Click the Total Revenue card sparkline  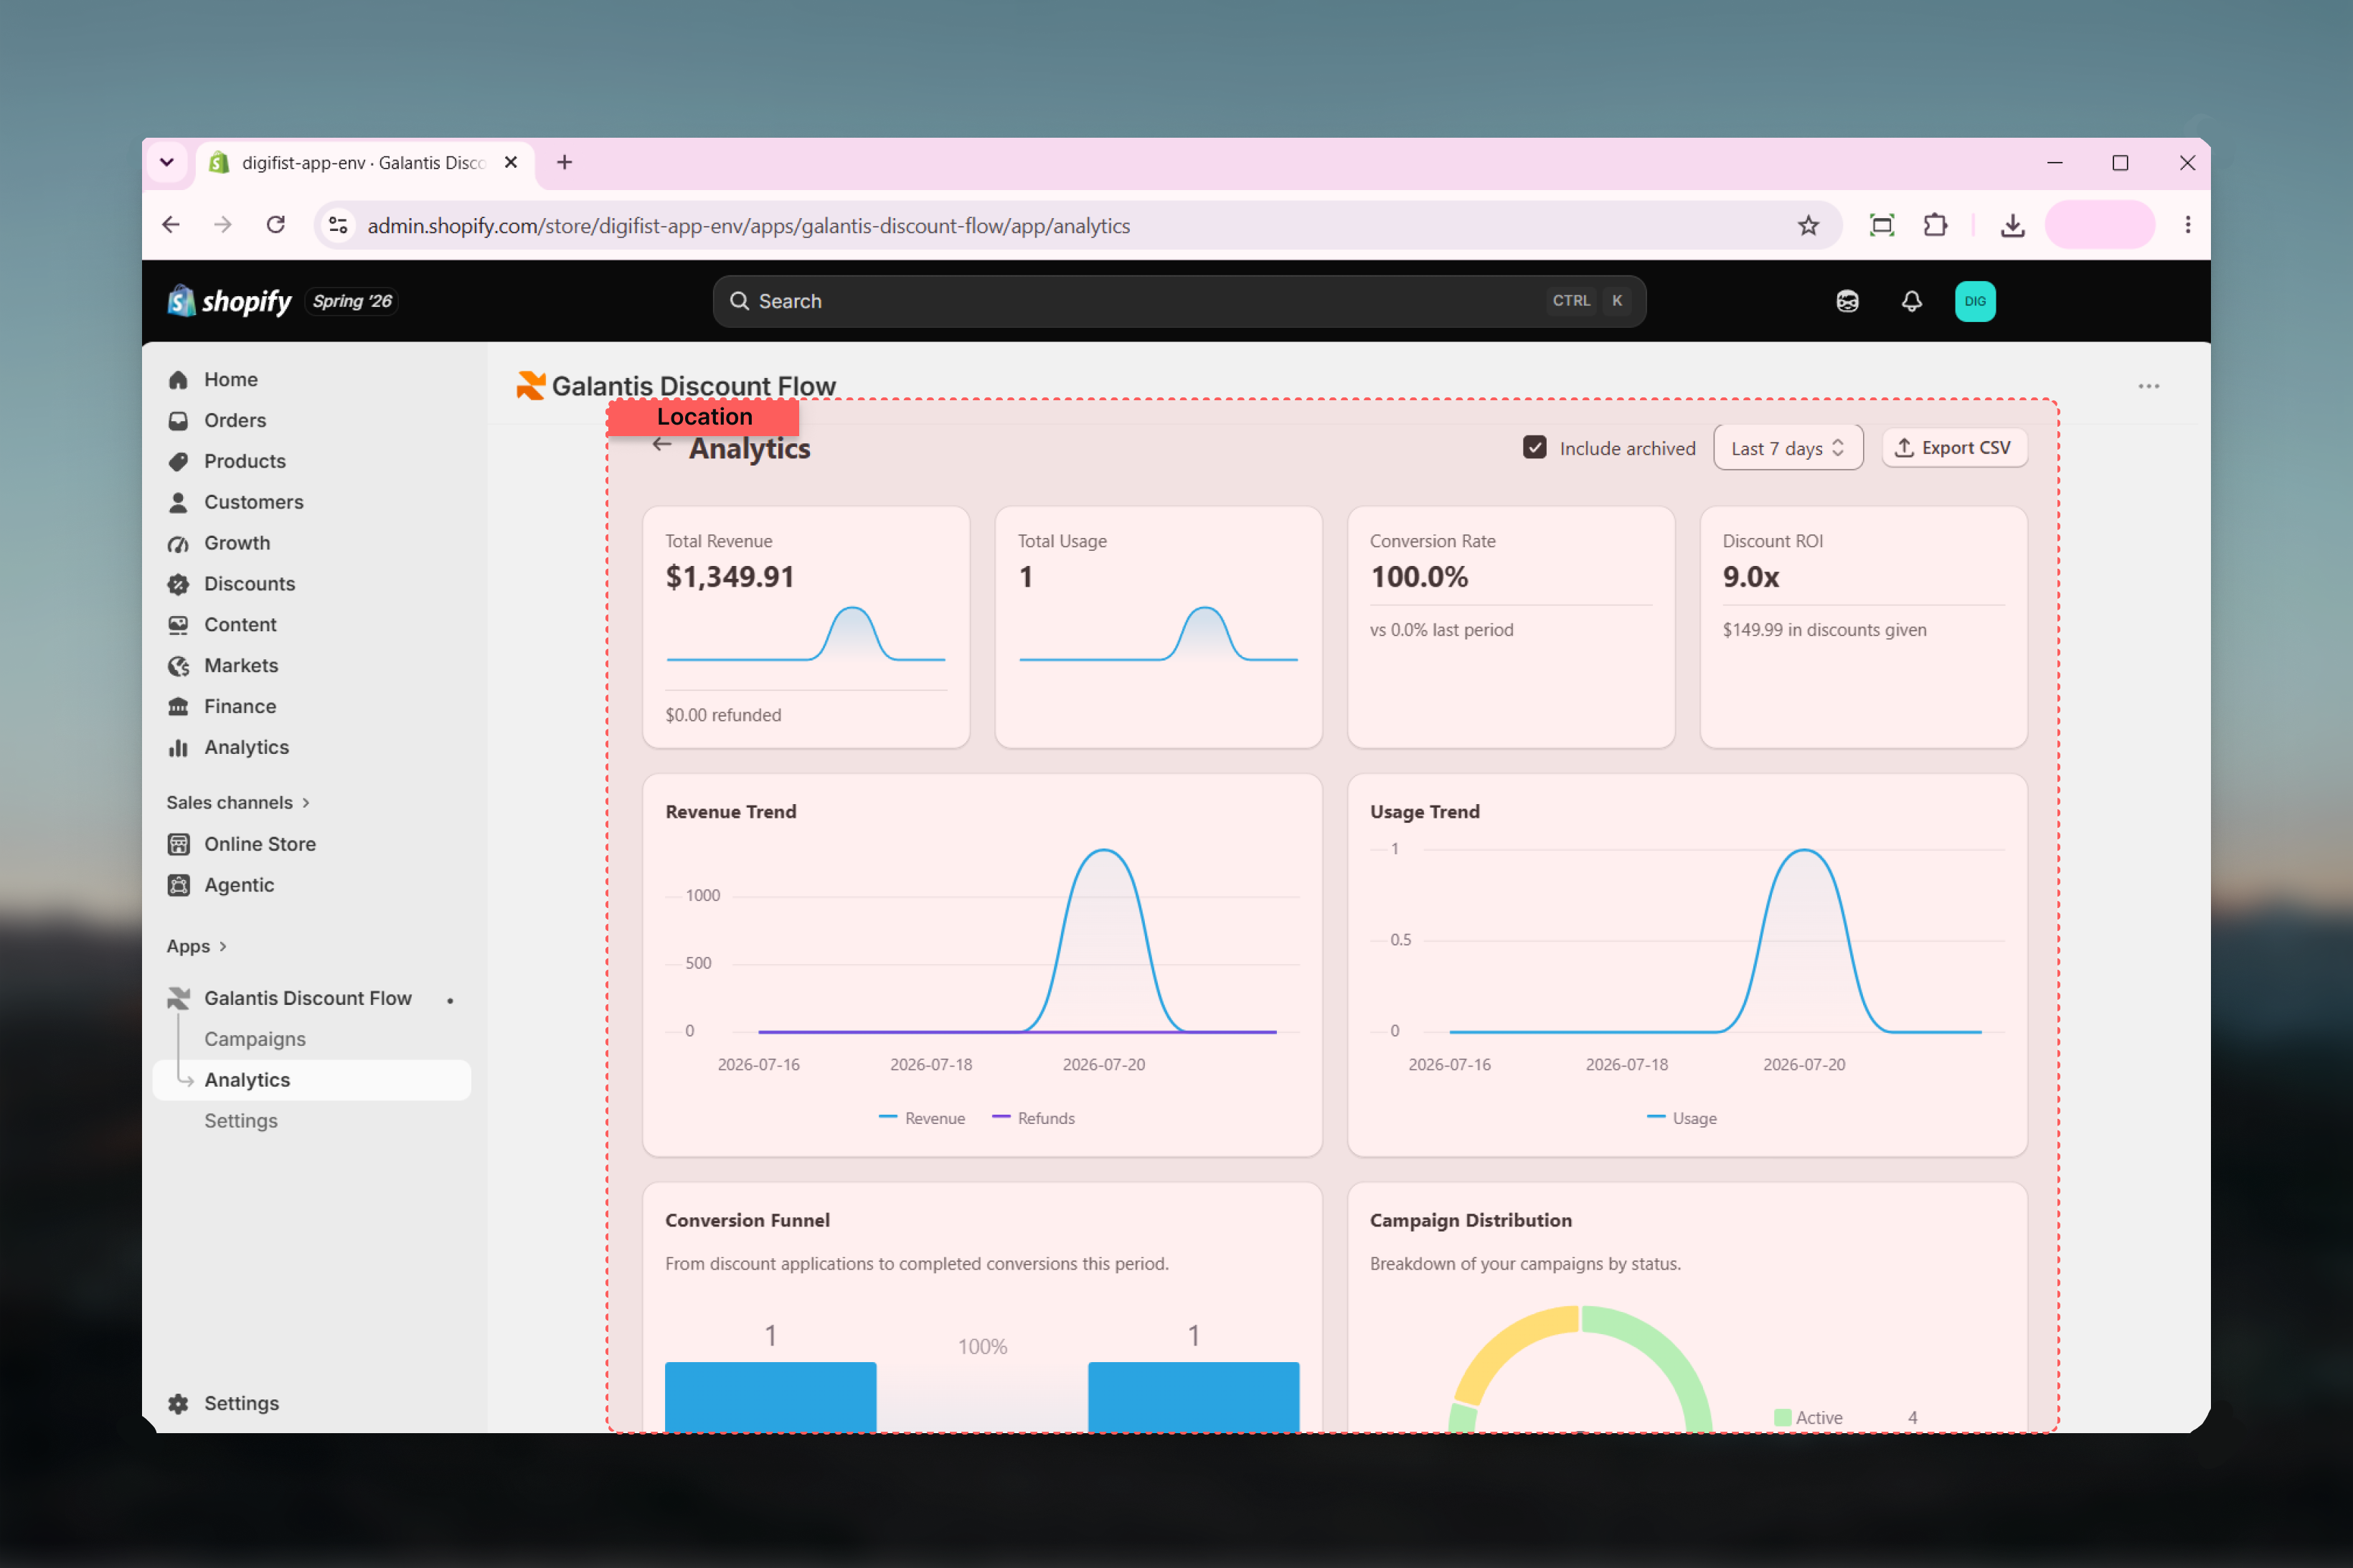pyautogui.click(x=806, y=634)
